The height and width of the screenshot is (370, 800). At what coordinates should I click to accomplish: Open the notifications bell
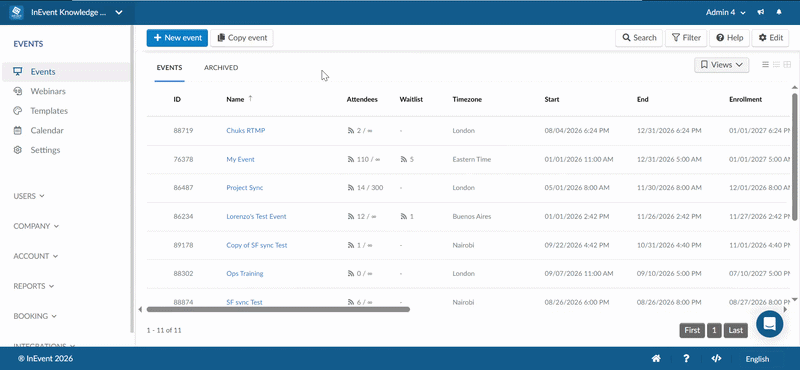[x=779, y=12]
